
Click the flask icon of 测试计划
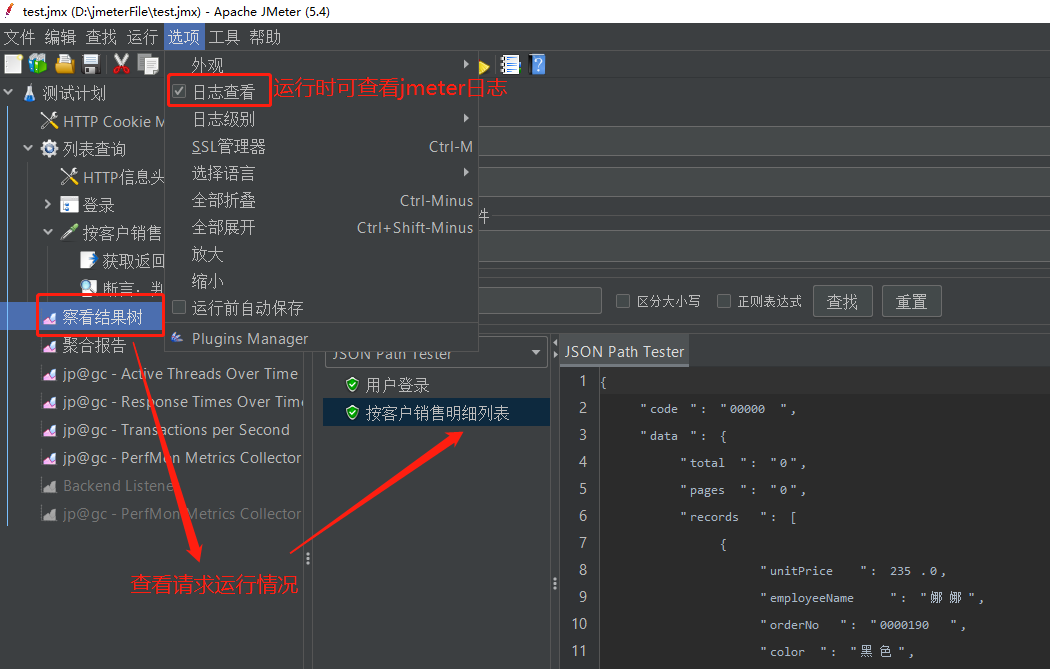click(29, 93)
